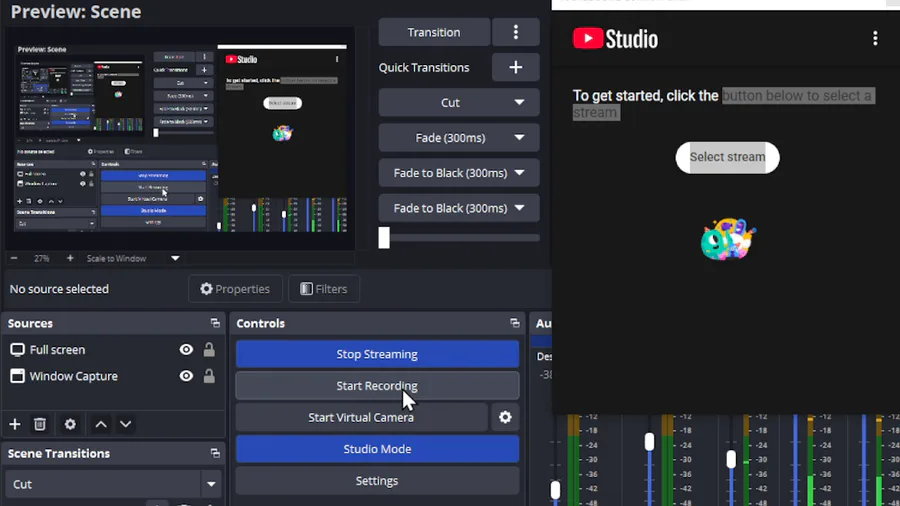Click Select stream in YouTube Studio
Viewport: 900px width, 506px height.
[x=727, y=157]
